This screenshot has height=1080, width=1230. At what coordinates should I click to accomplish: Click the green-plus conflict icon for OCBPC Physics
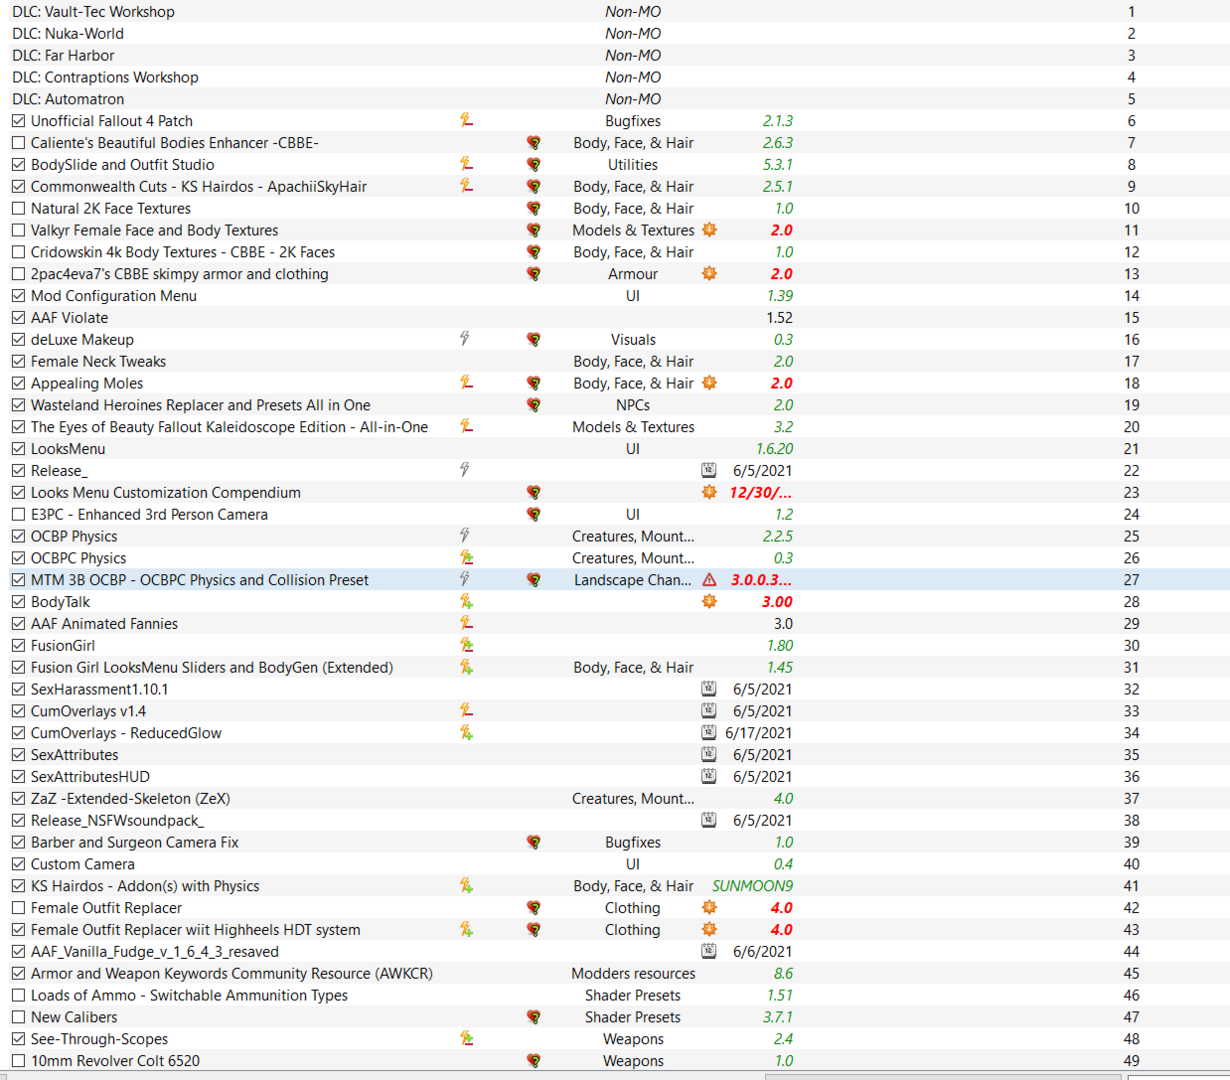tap(466, 558)
